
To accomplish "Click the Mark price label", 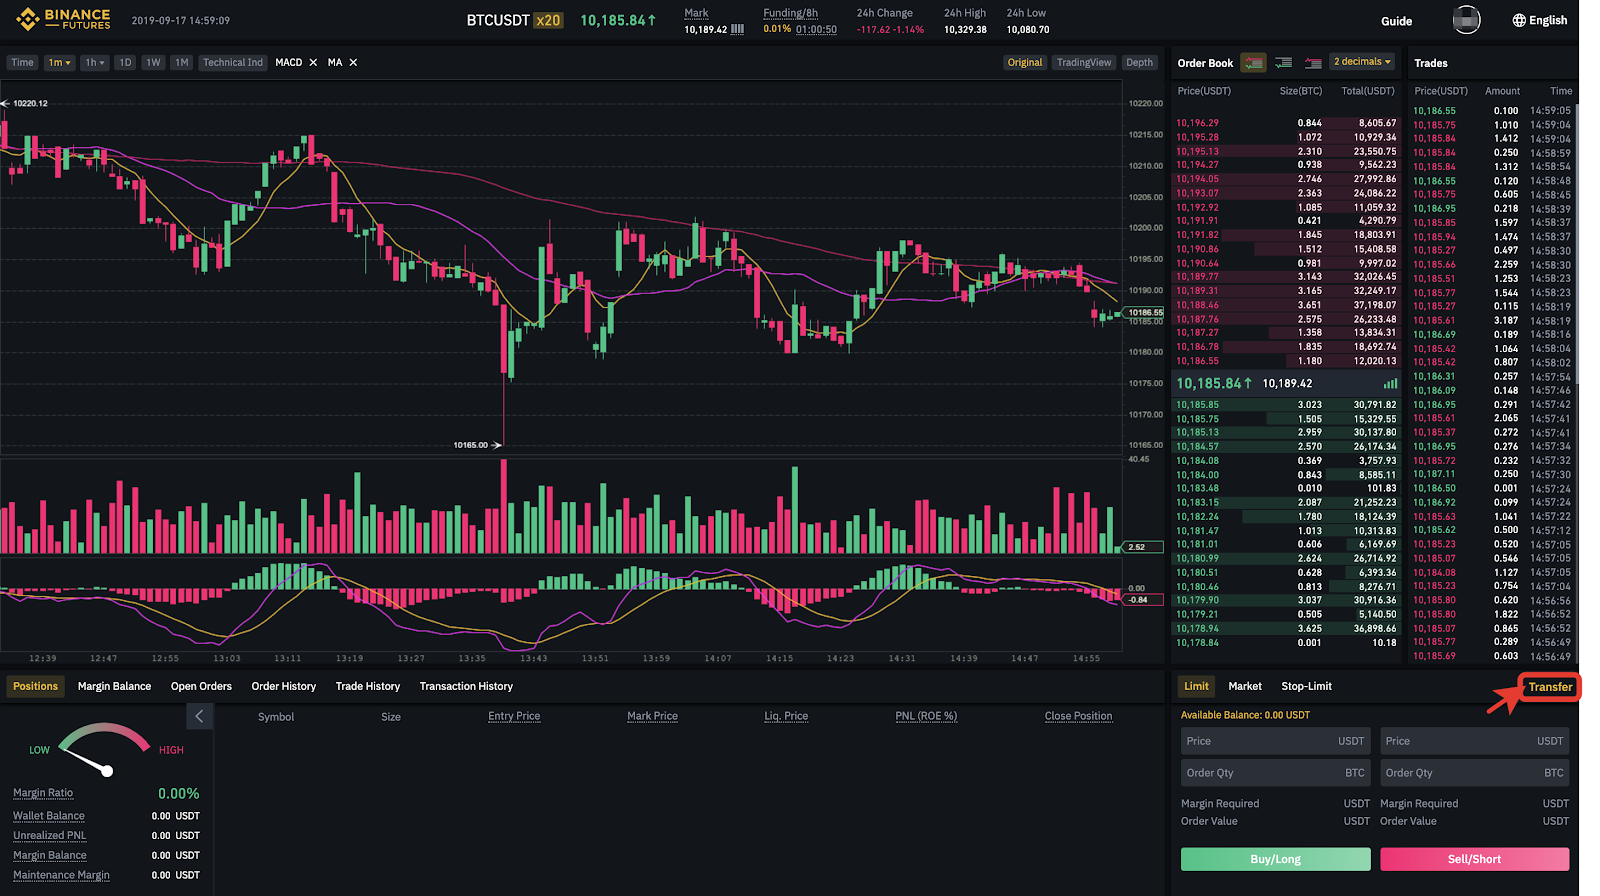I will pyautogui.click(x=696, y=13).
